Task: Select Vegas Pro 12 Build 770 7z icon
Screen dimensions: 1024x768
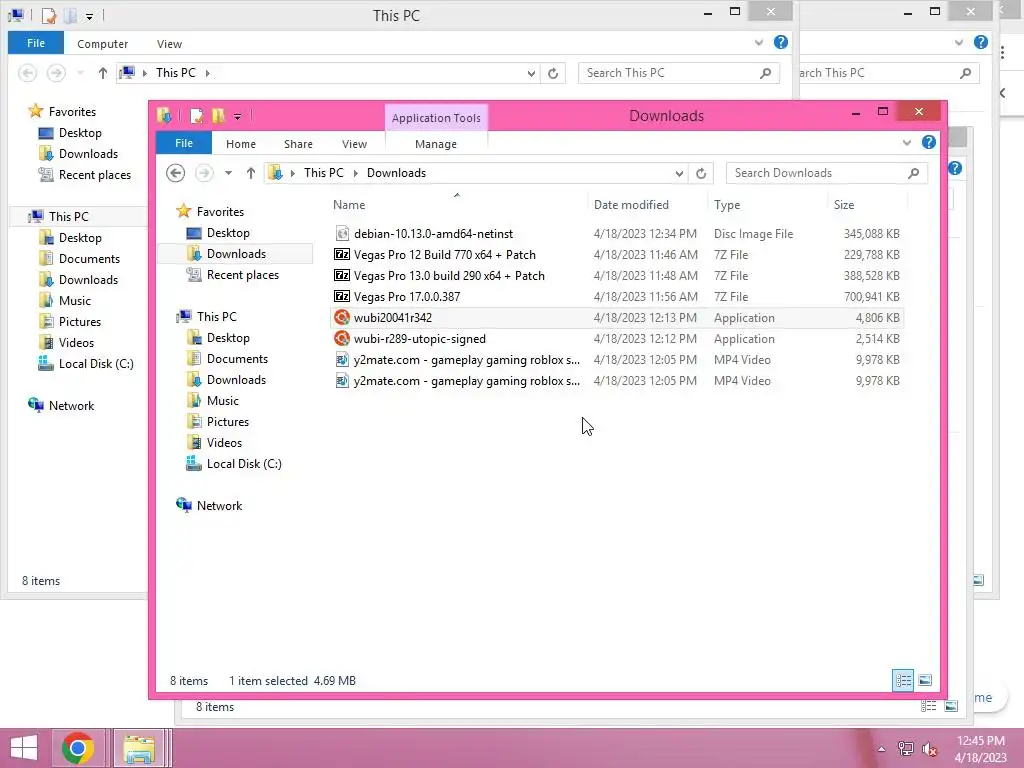Action: [342, 254]
